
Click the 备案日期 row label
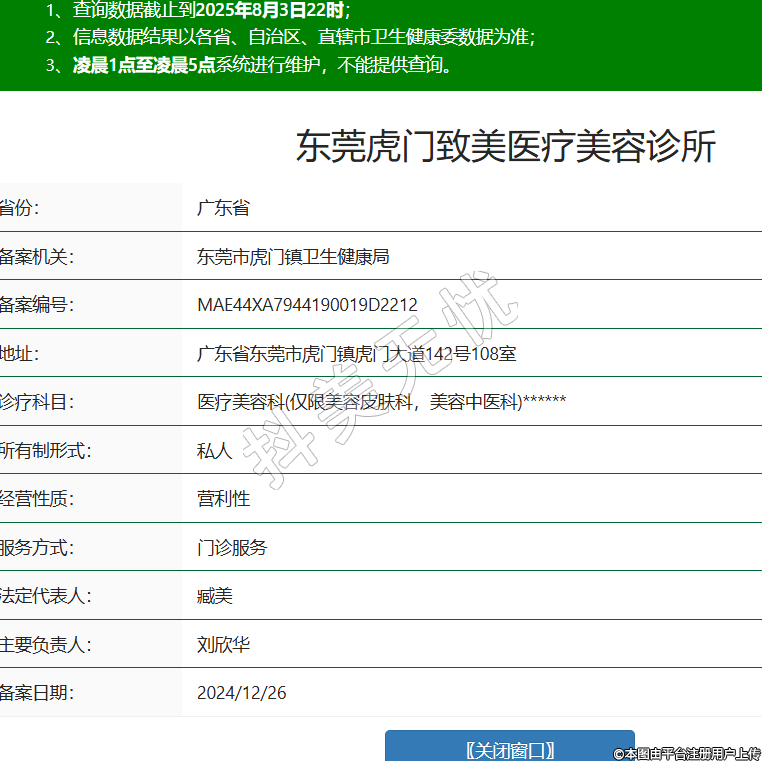click(36, 693)
